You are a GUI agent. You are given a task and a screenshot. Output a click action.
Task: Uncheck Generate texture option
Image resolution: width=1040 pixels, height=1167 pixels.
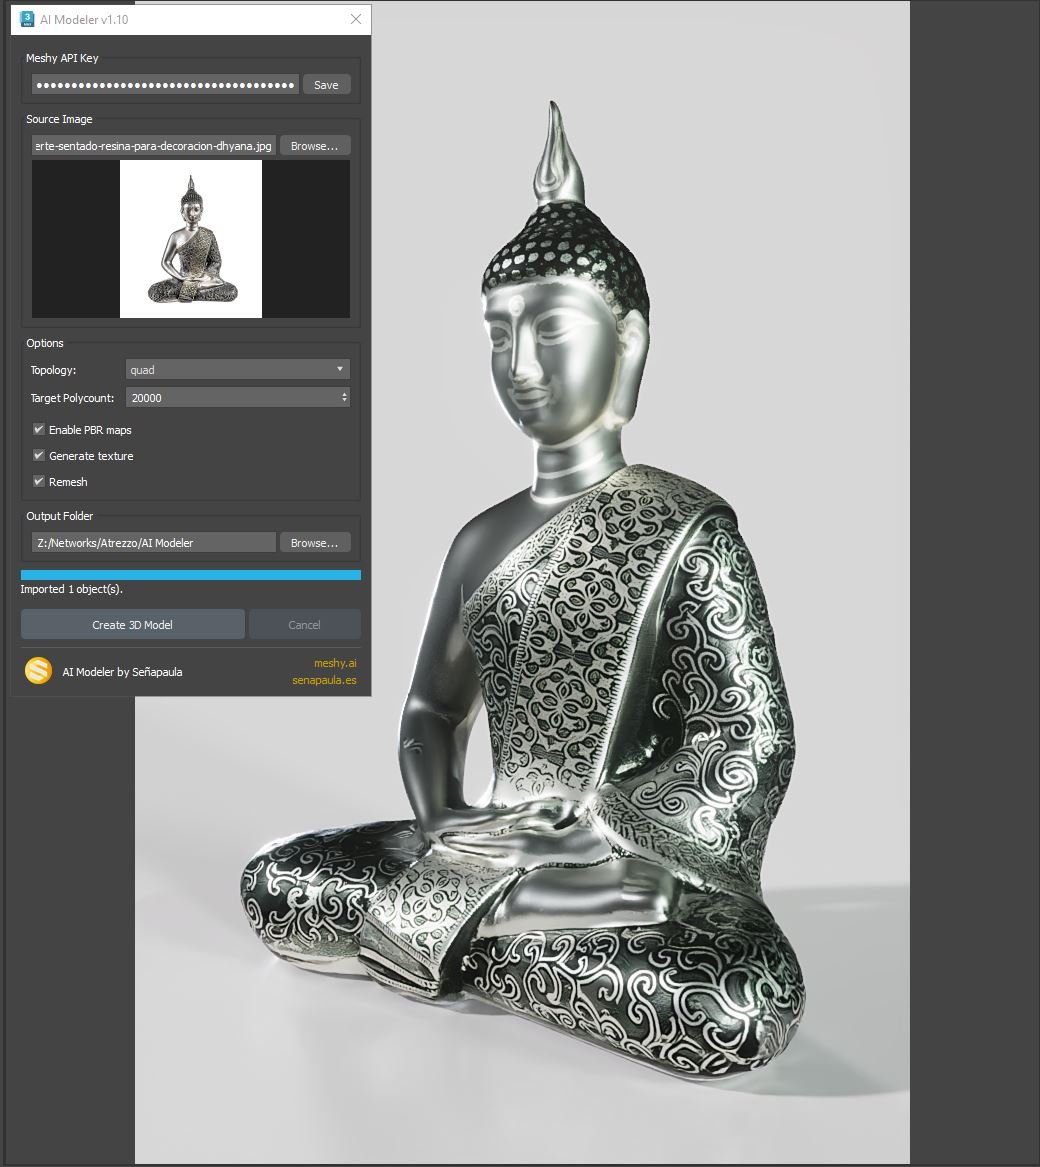39,455
